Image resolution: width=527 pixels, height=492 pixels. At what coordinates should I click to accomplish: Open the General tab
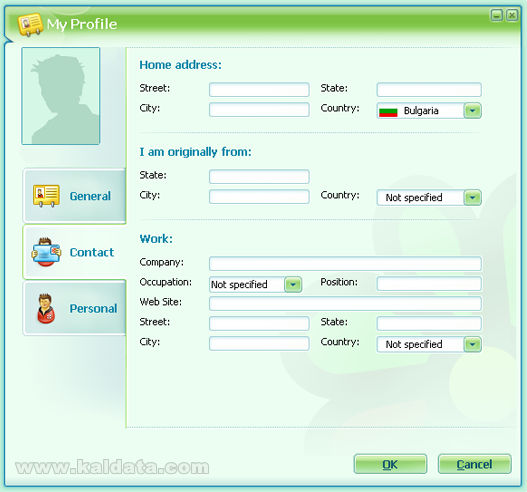pos(74,196)
